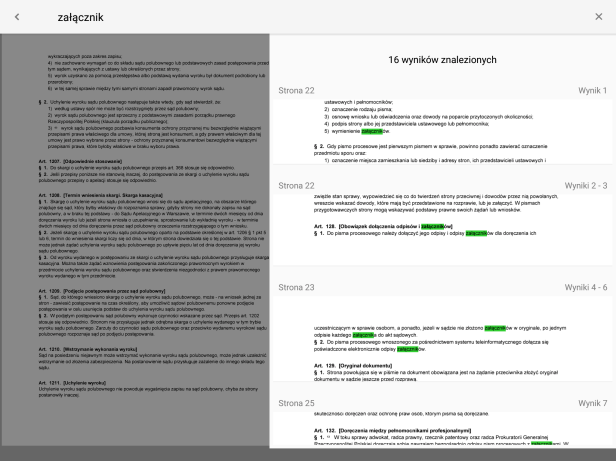Clear the search with the X icon
Screen dimensions: 616x461
tap(598, 16)
